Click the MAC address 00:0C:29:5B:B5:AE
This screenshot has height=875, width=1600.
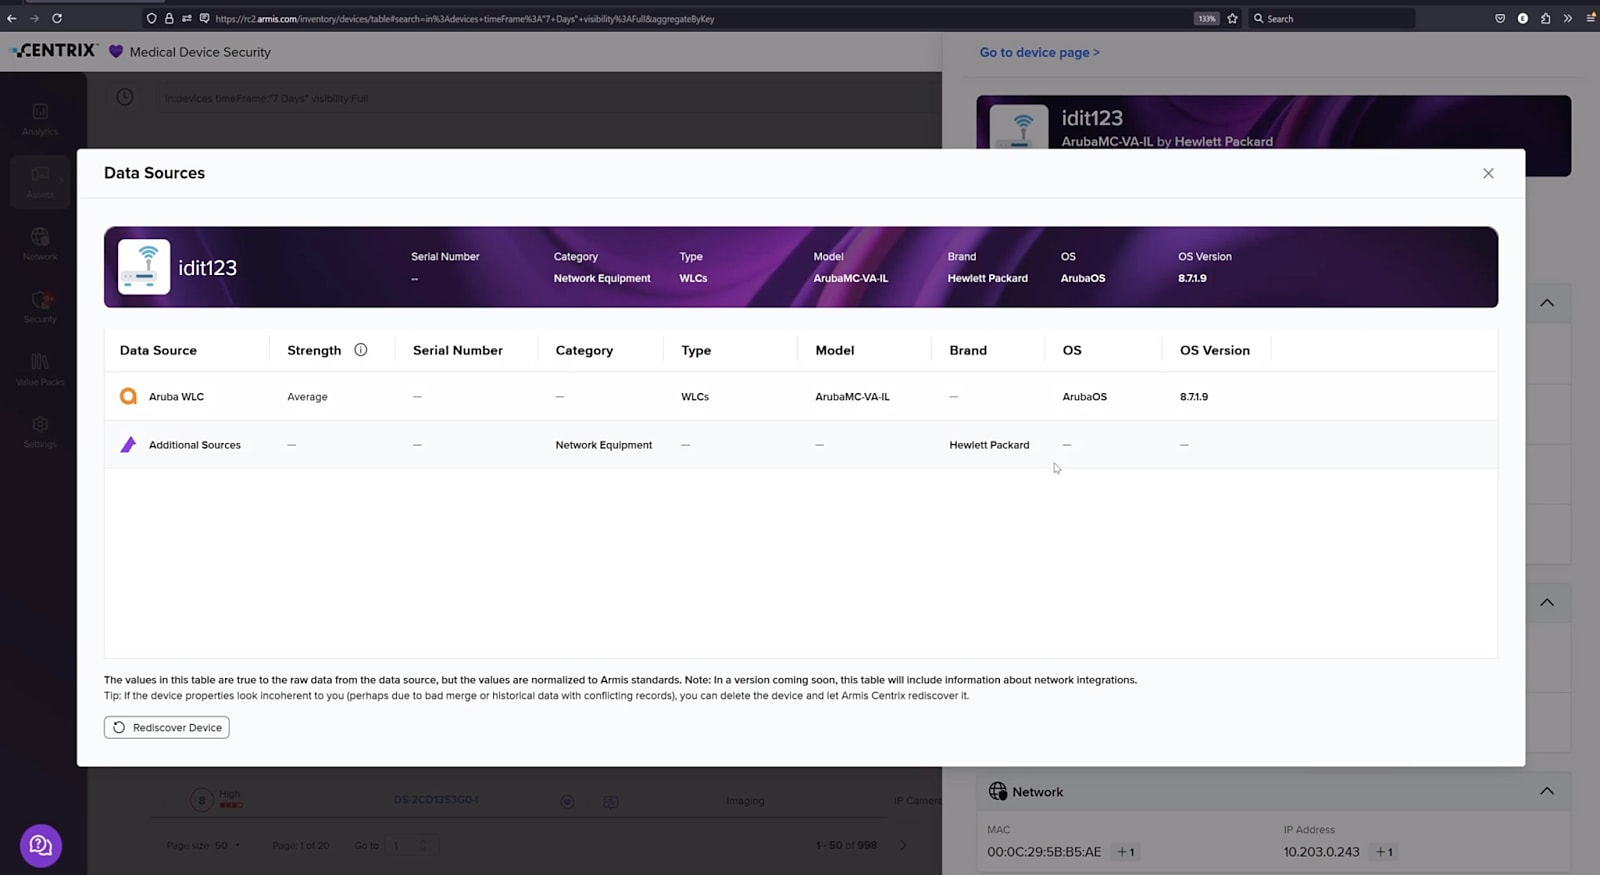(1044, 852)
